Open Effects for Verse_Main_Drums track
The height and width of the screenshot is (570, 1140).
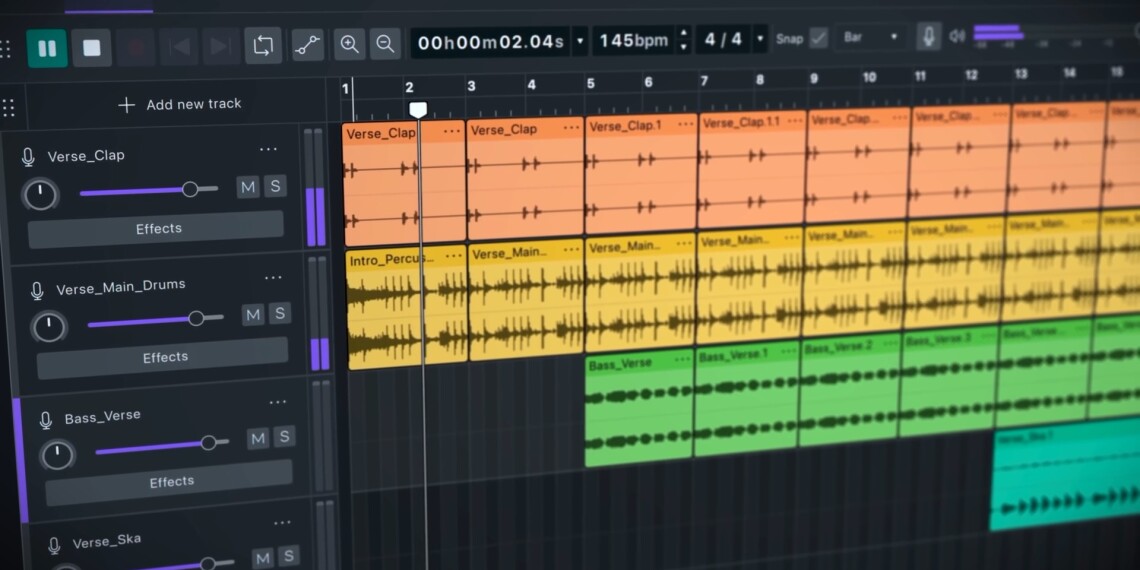point(164,357)
